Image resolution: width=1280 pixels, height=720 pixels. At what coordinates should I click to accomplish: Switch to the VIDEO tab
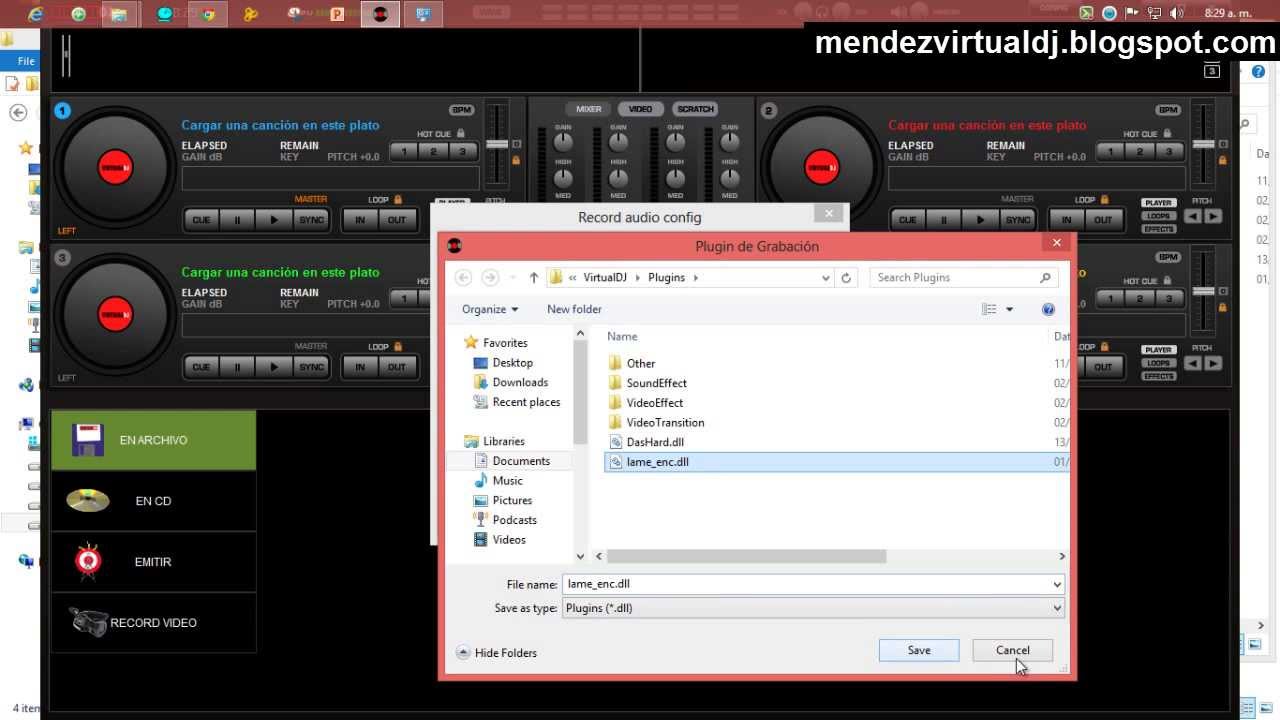tap(640, 109)
